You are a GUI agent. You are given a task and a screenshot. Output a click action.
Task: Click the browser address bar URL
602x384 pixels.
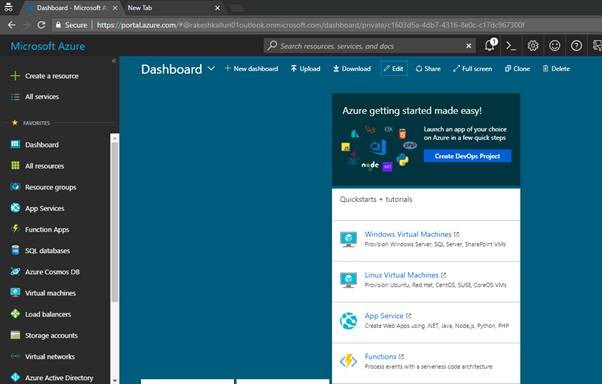click(x=310, y=25)
